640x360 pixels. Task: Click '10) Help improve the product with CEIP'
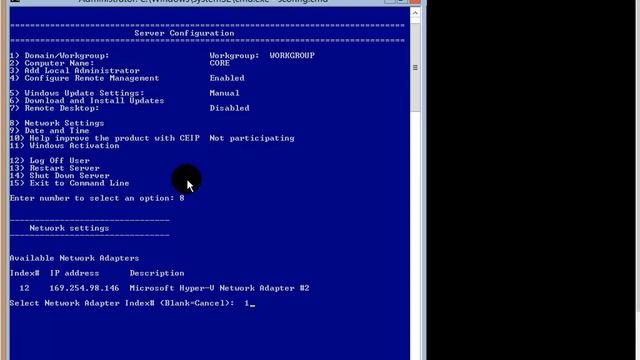[x=104, y=138]
